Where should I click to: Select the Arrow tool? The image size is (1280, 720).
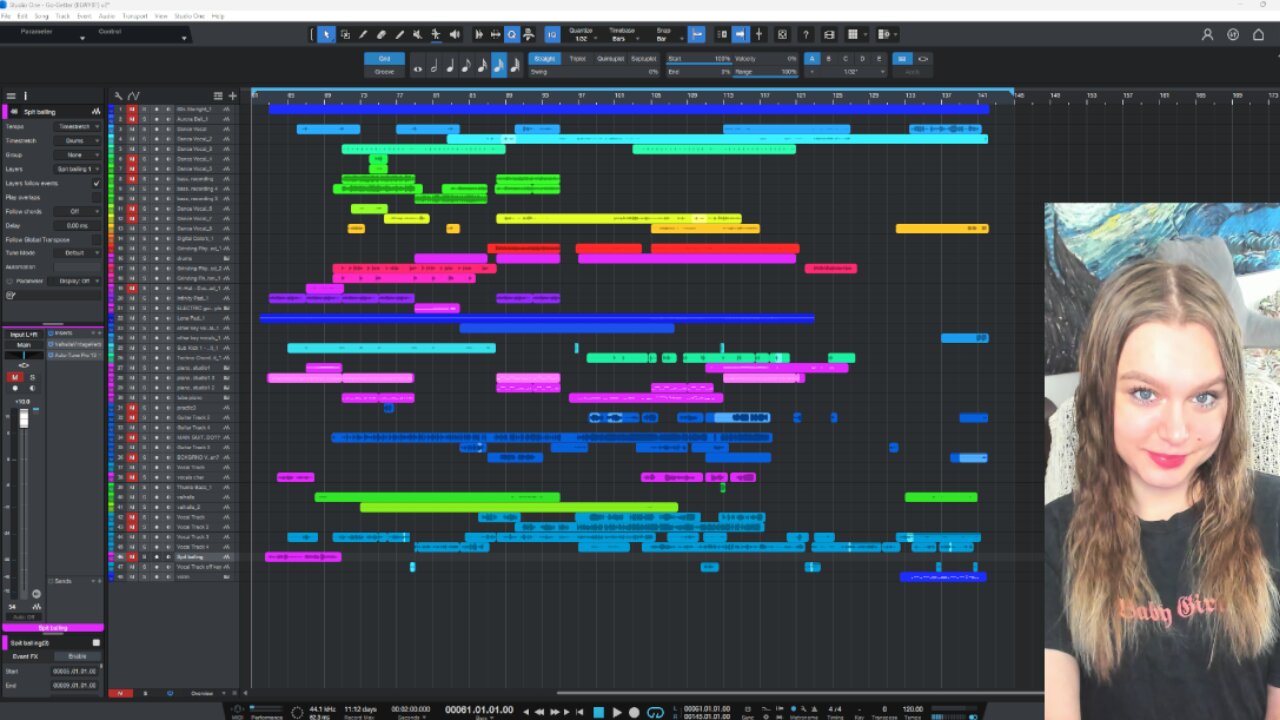click(x=326, y=35)
